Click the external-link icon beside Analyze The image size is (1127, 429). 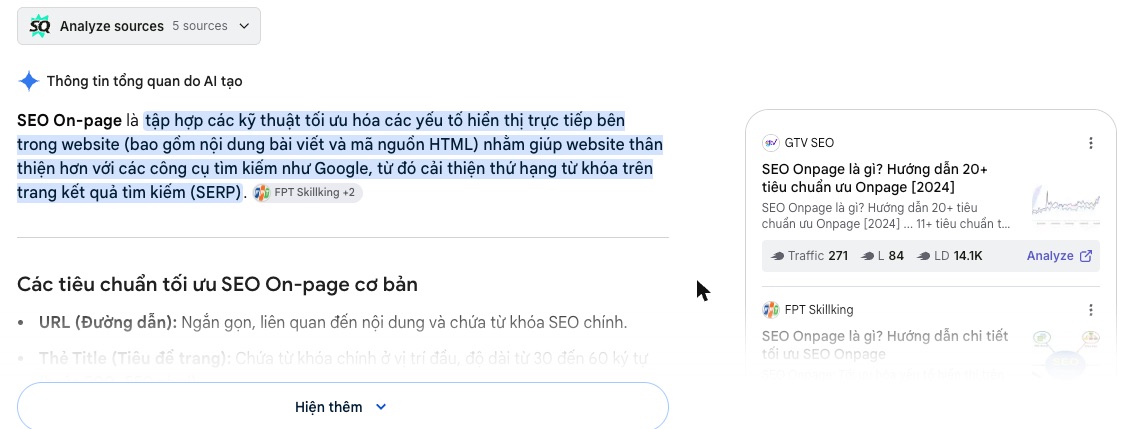click(x=1086, y=256)
